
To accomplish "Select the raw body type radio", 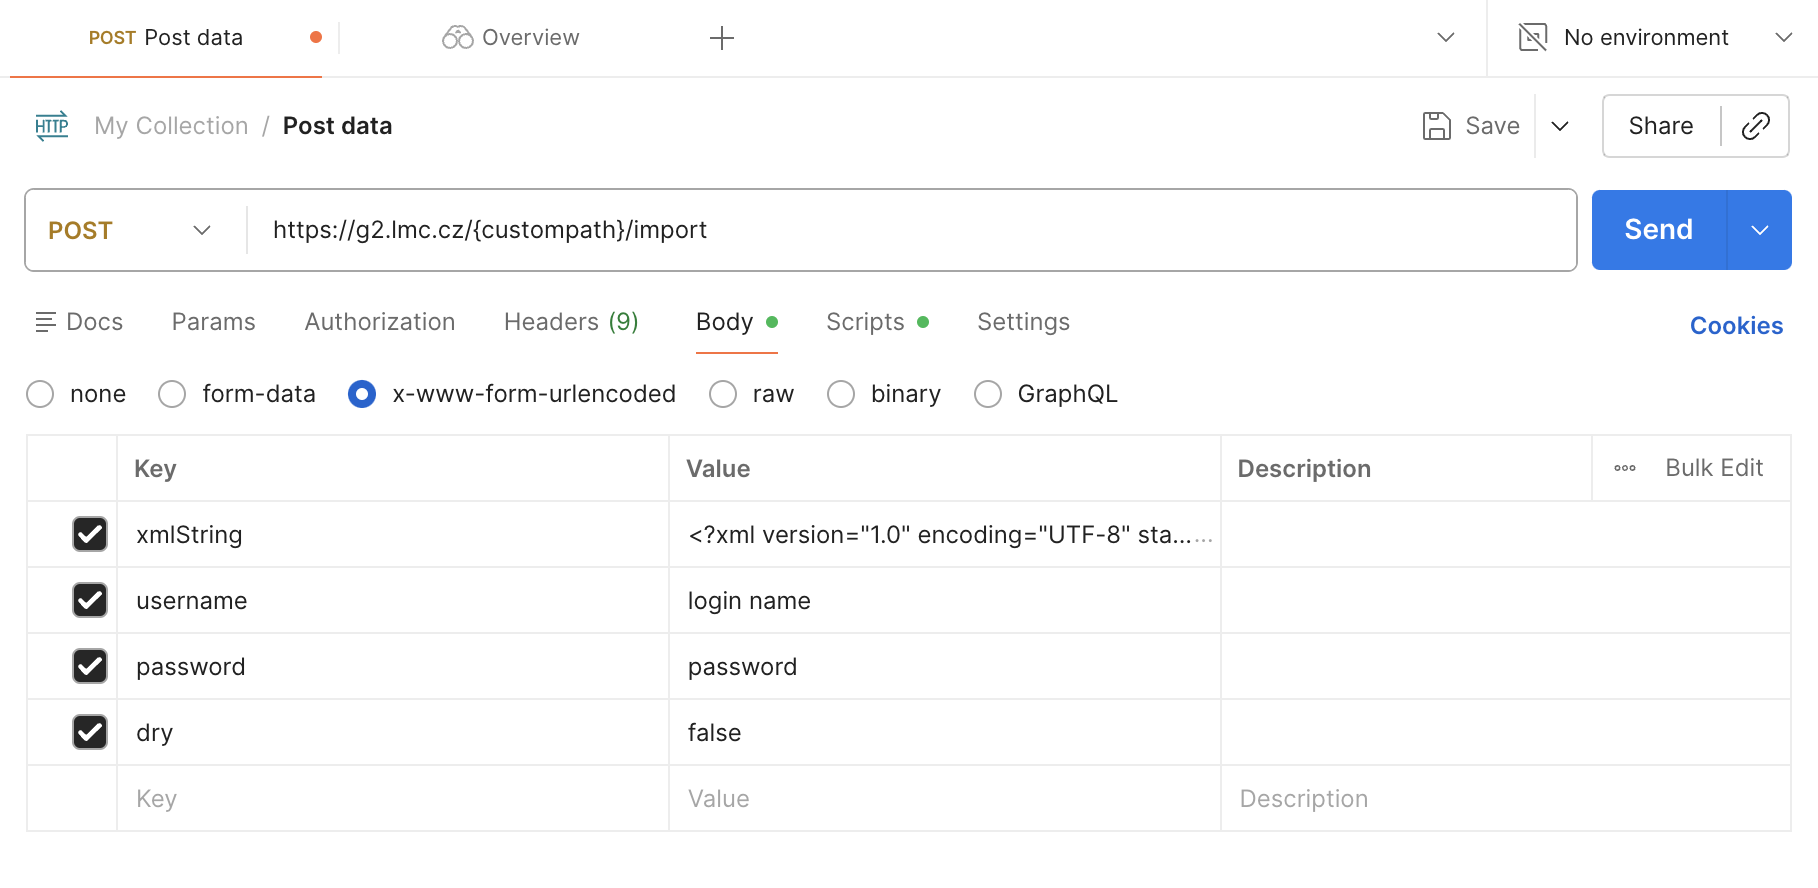I will click(x=723, y=394).
